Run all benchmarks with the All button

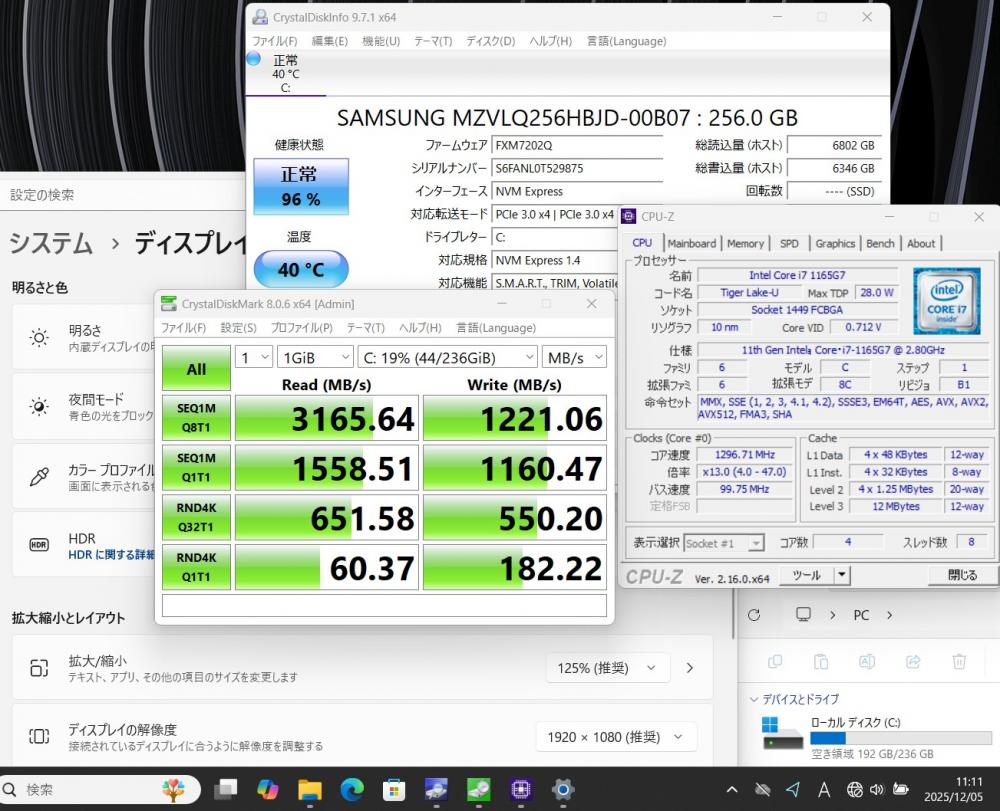(196, 369)
